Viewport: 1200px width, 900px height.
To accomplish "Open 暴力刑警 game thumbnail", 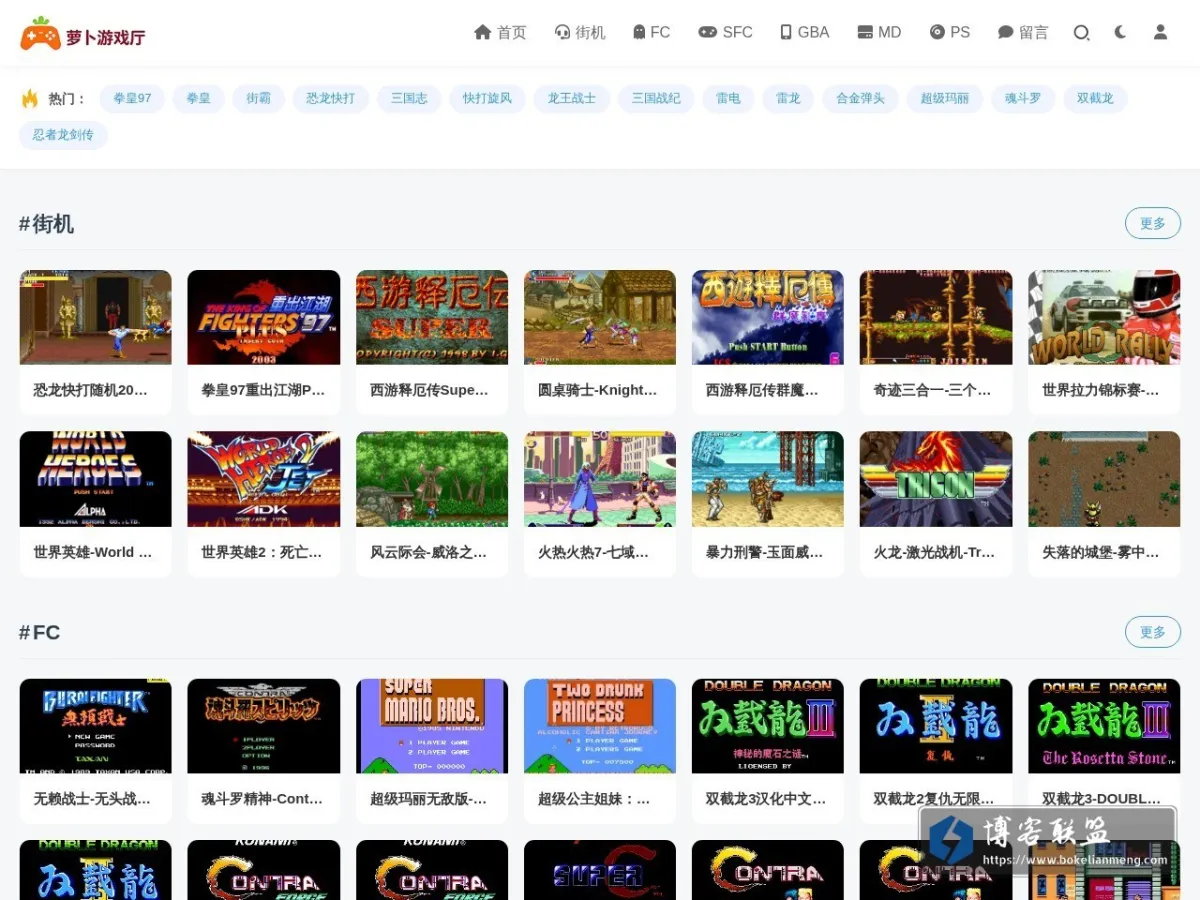I will 768,479.
